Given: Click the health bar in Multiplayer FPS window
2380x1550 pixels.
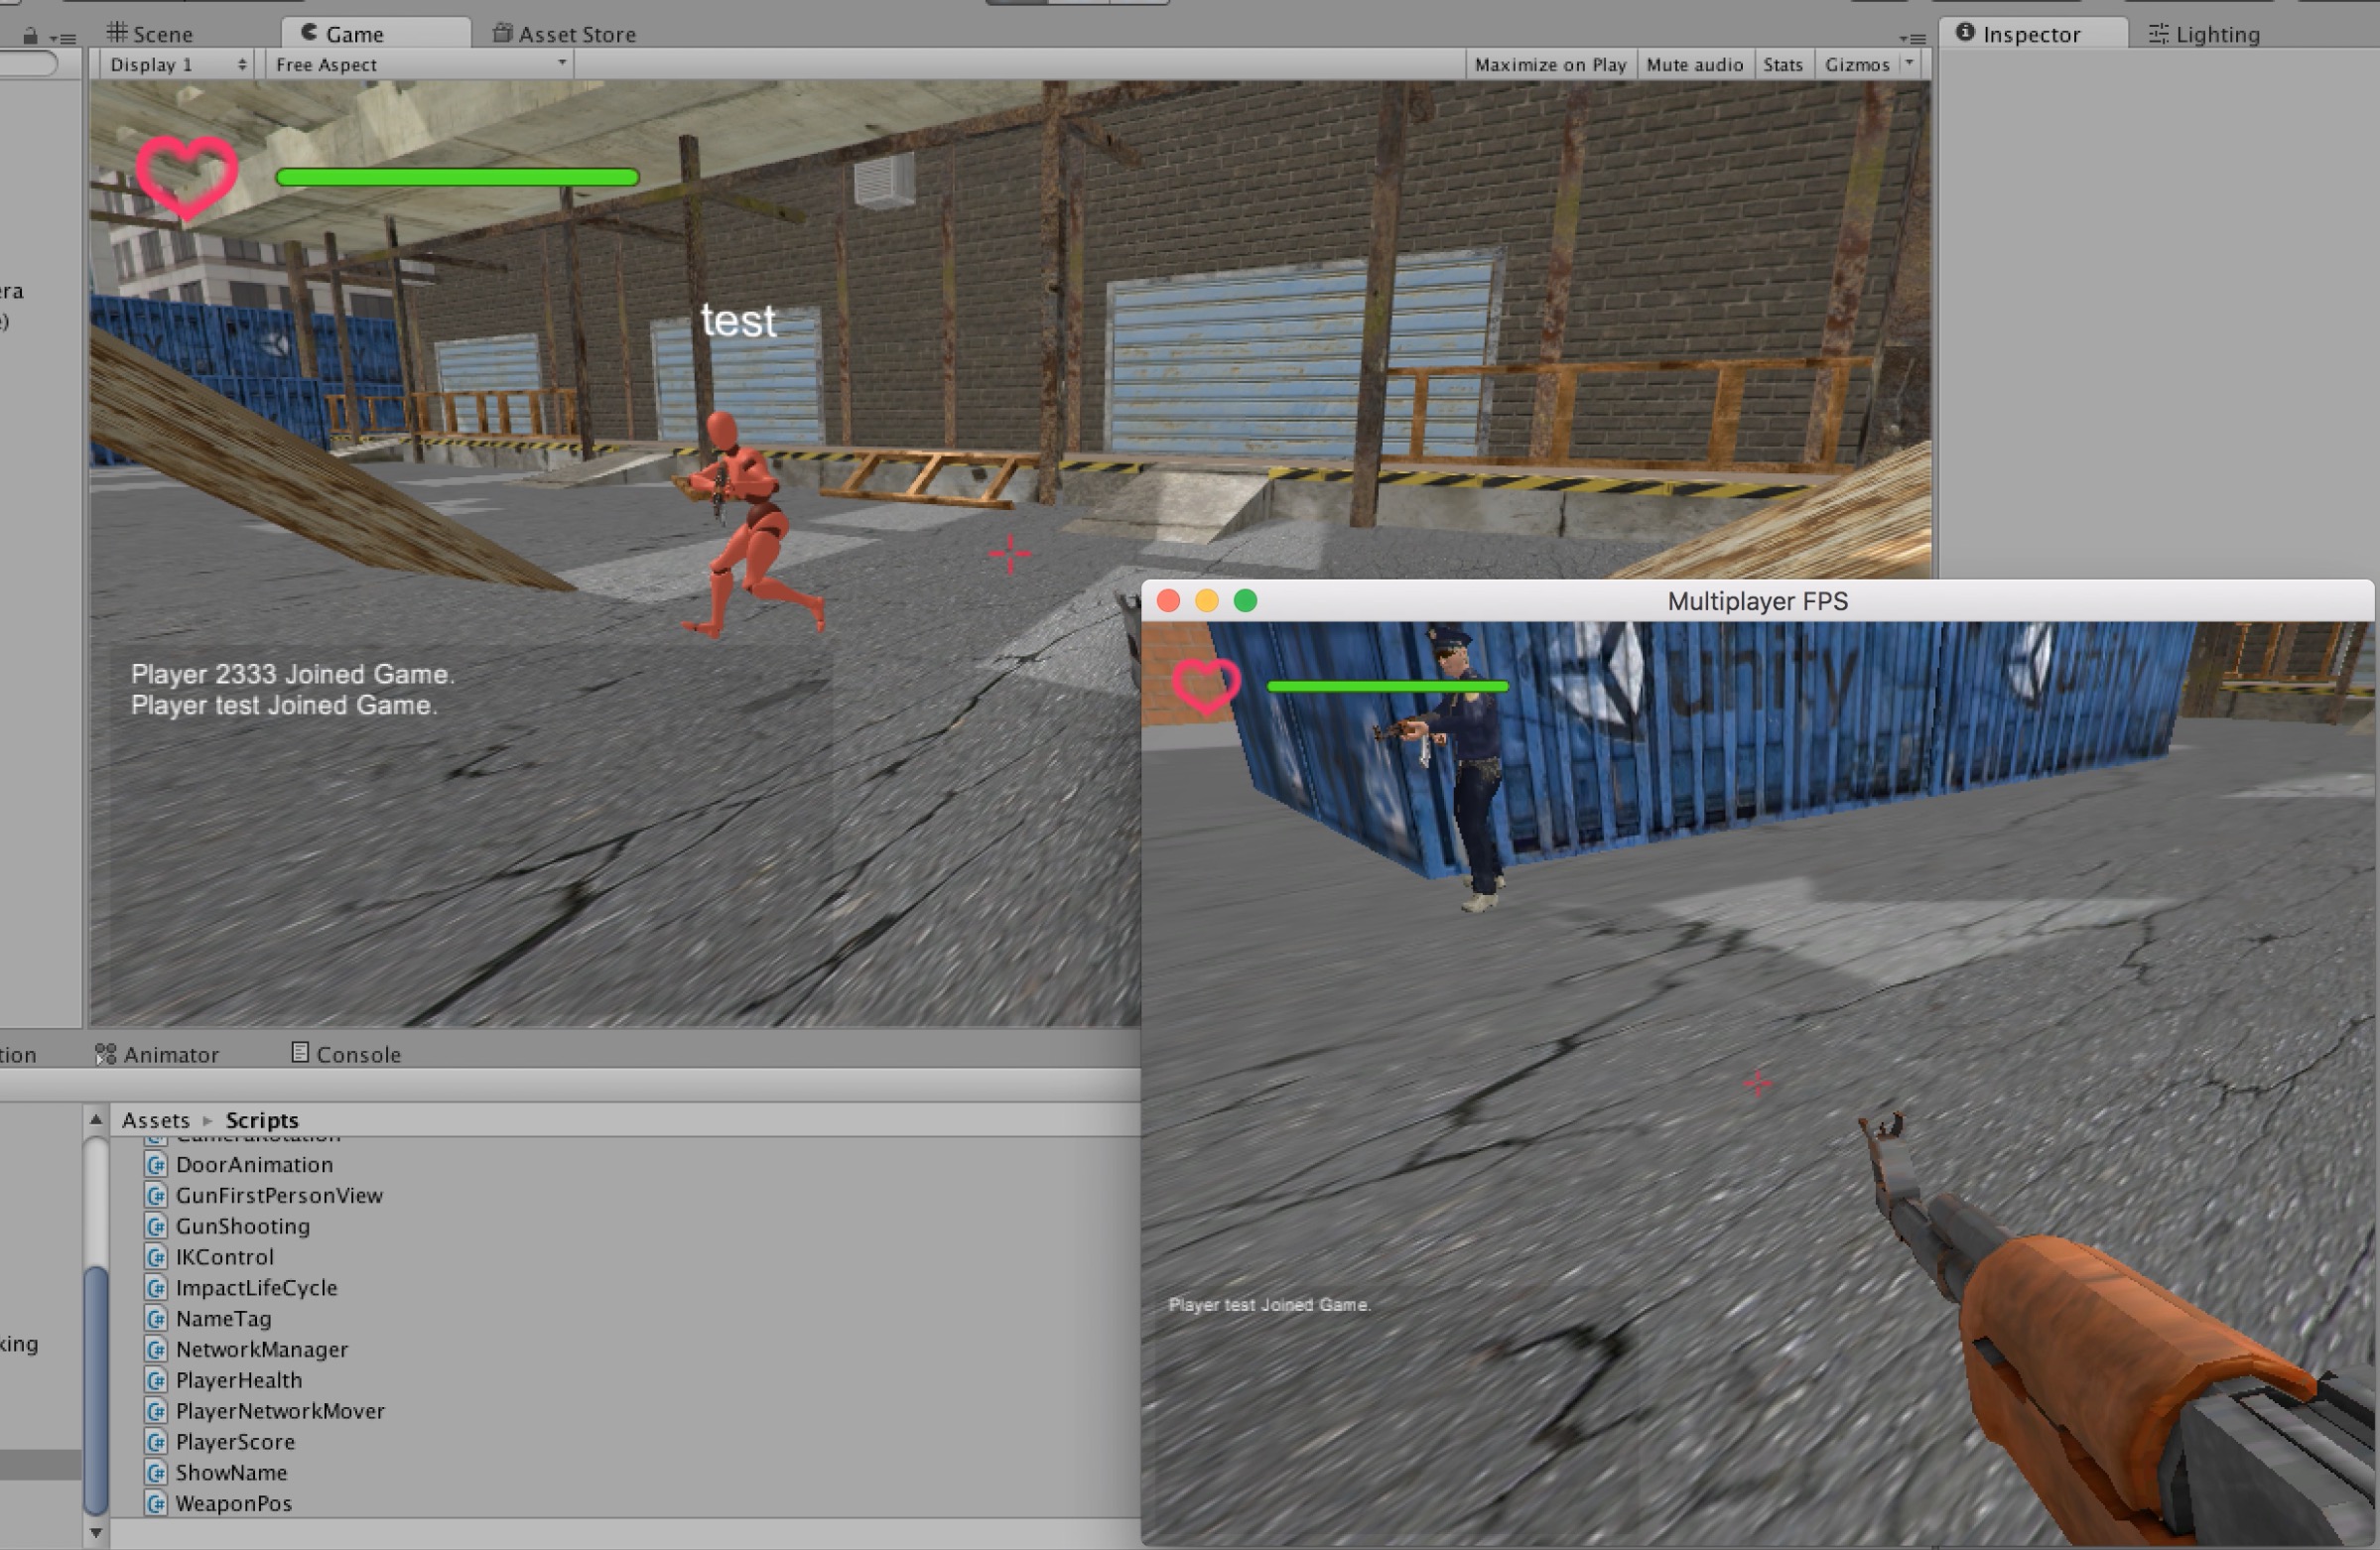Looking at the screenshot, I should (1387, 686).
